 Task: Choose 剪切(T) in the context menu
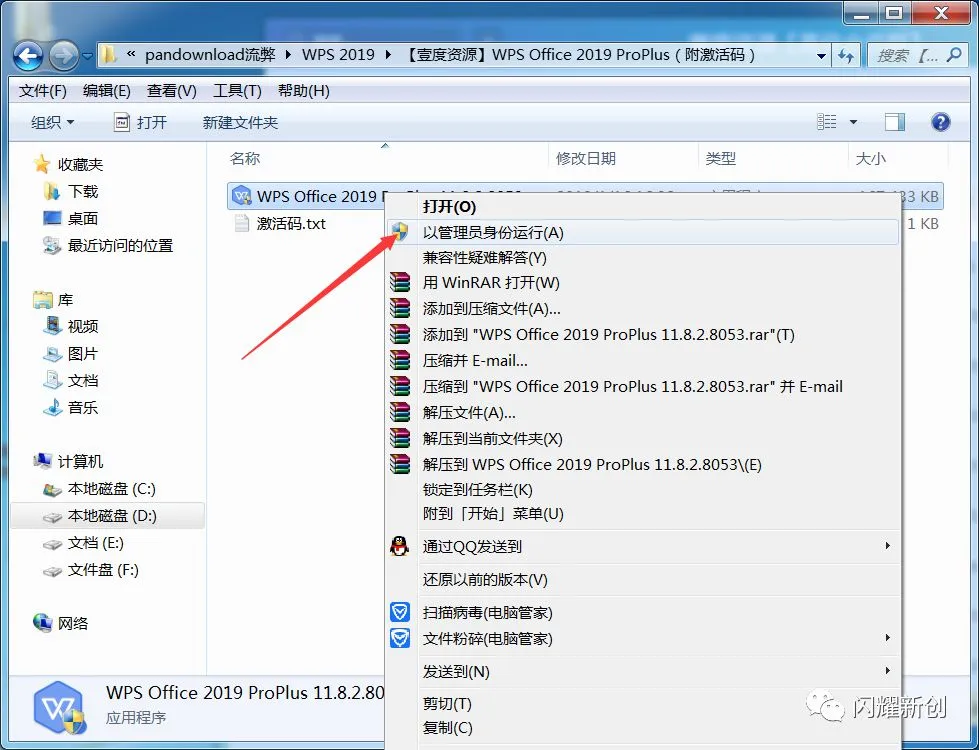[x=642, y=704]
